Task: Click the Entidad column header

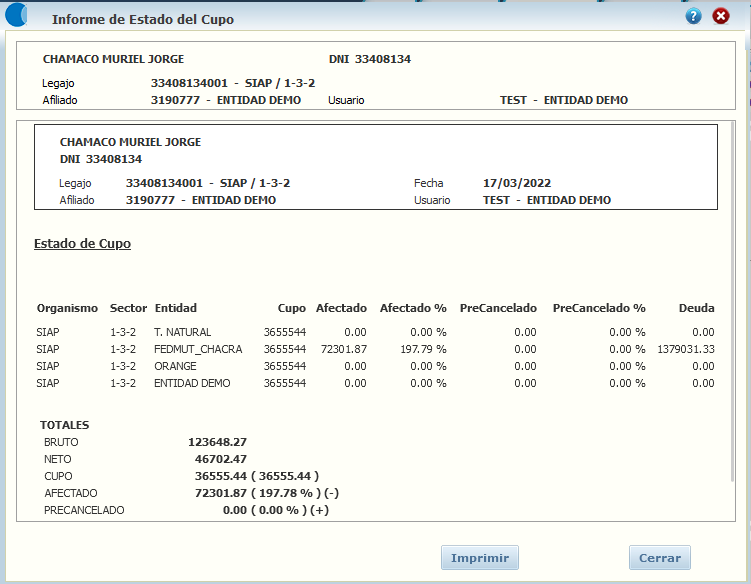Action: (176, 308)
